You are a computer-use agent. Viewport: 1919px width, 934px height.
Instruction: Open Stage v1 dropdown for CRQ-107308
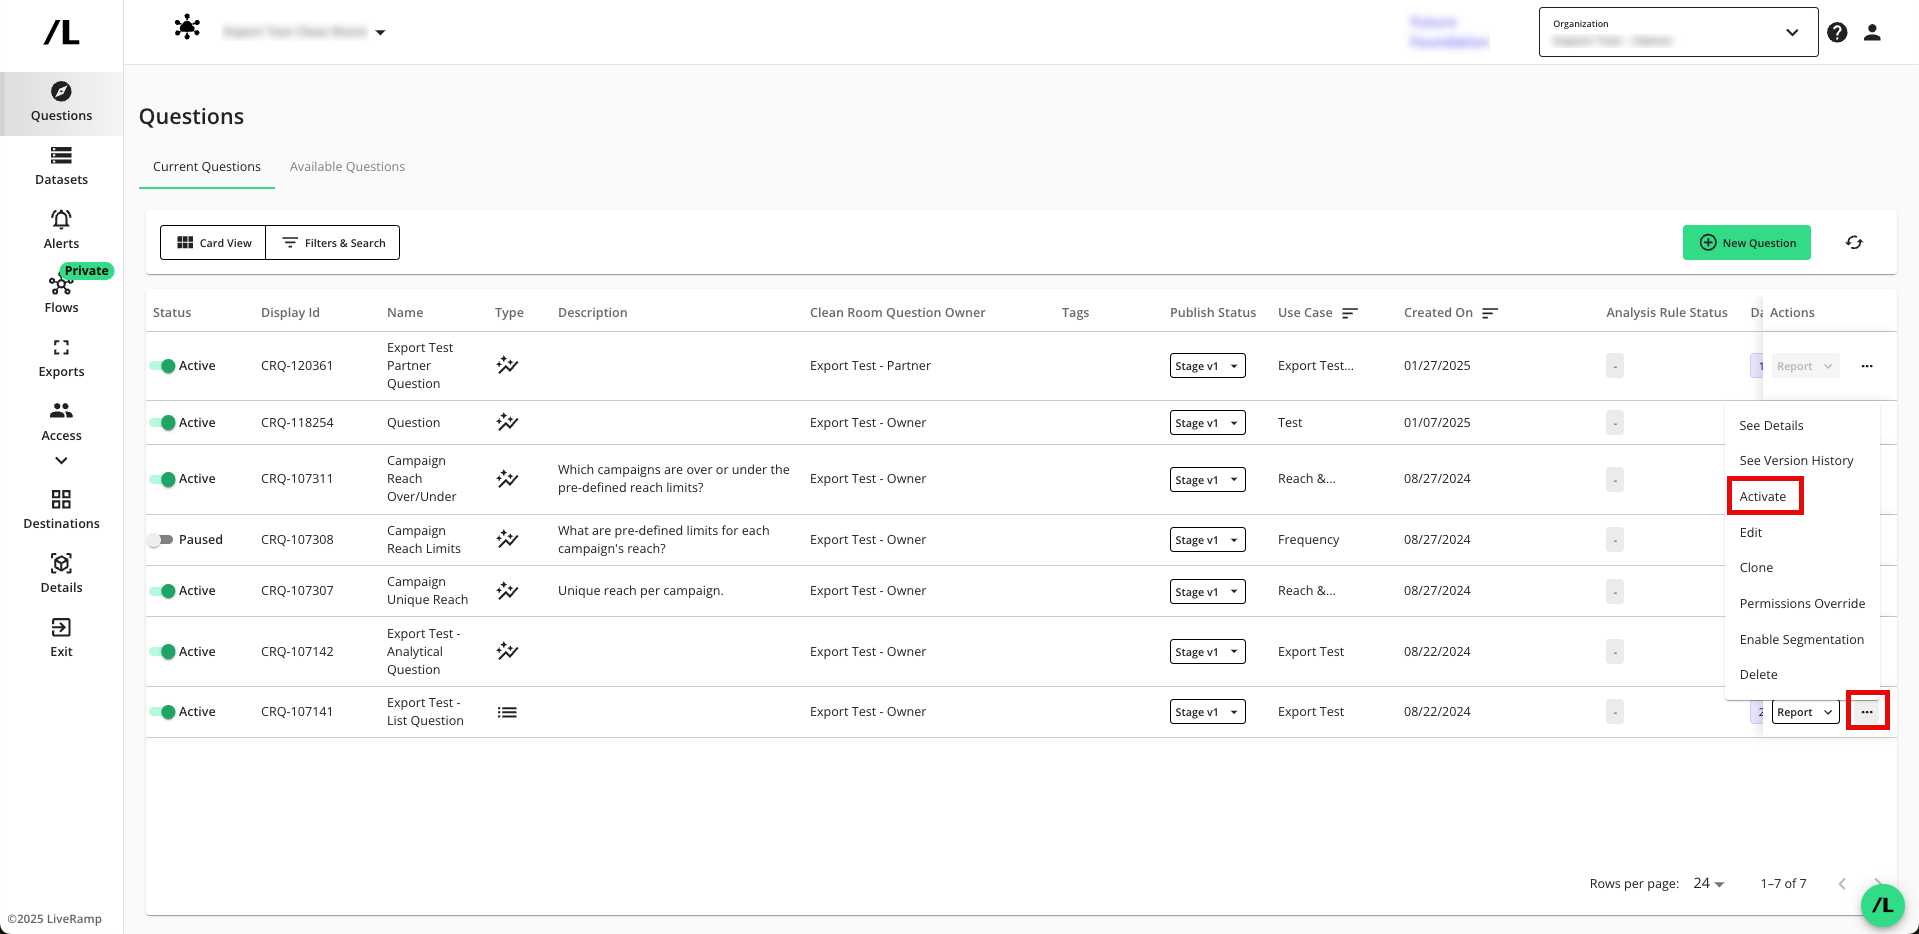tap(1207, 540)
